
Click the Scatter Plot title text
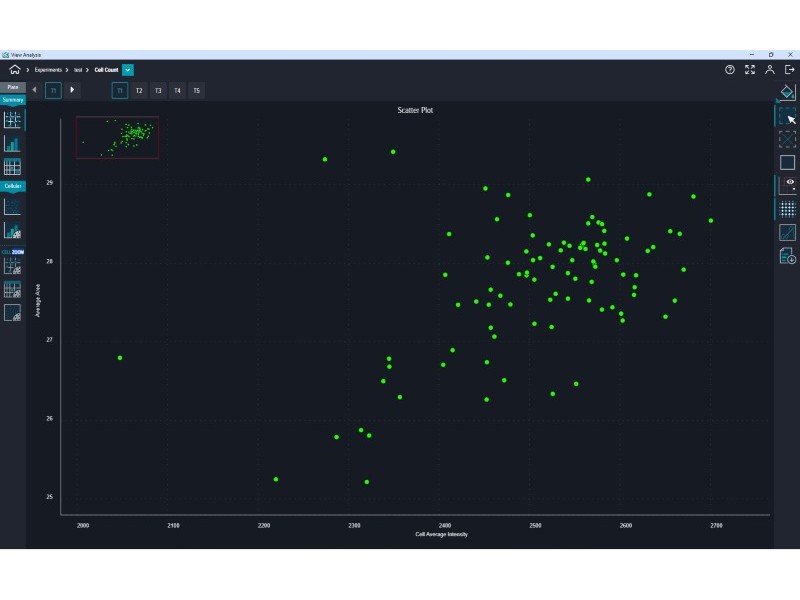tap(415, 110)
